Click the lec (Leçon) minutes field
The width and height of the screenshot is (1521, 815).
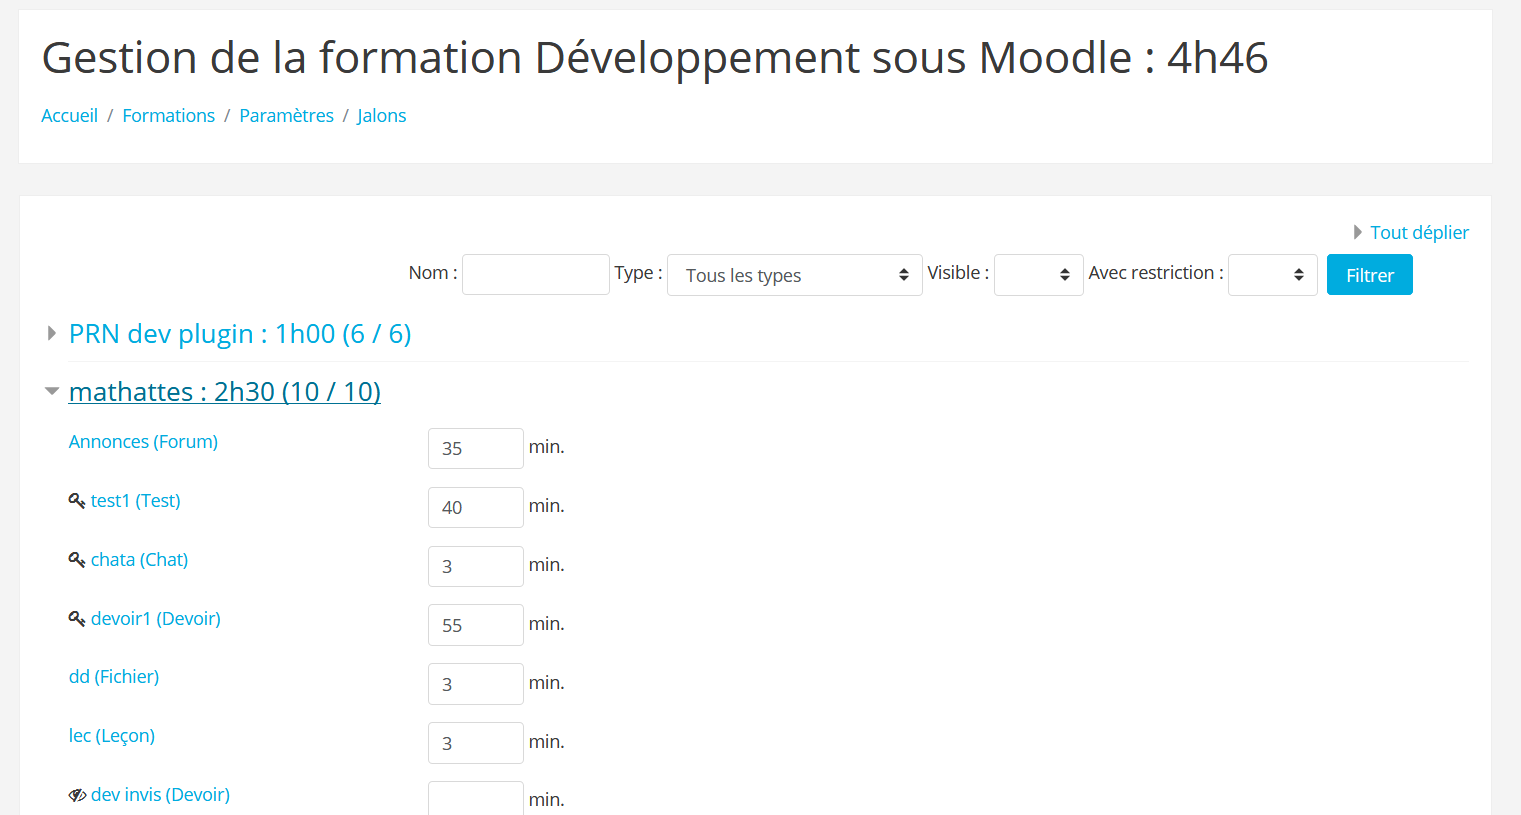click(475, 743)
